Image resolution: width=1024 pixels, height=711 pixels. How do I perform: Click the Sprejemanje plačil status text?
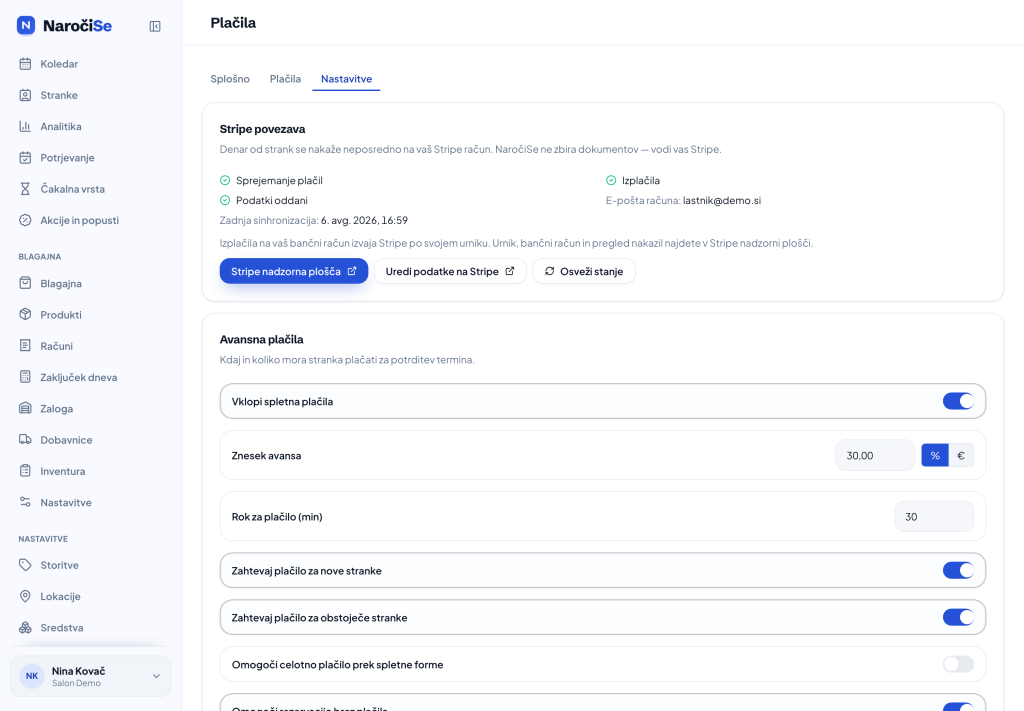[x=279, y=180]
